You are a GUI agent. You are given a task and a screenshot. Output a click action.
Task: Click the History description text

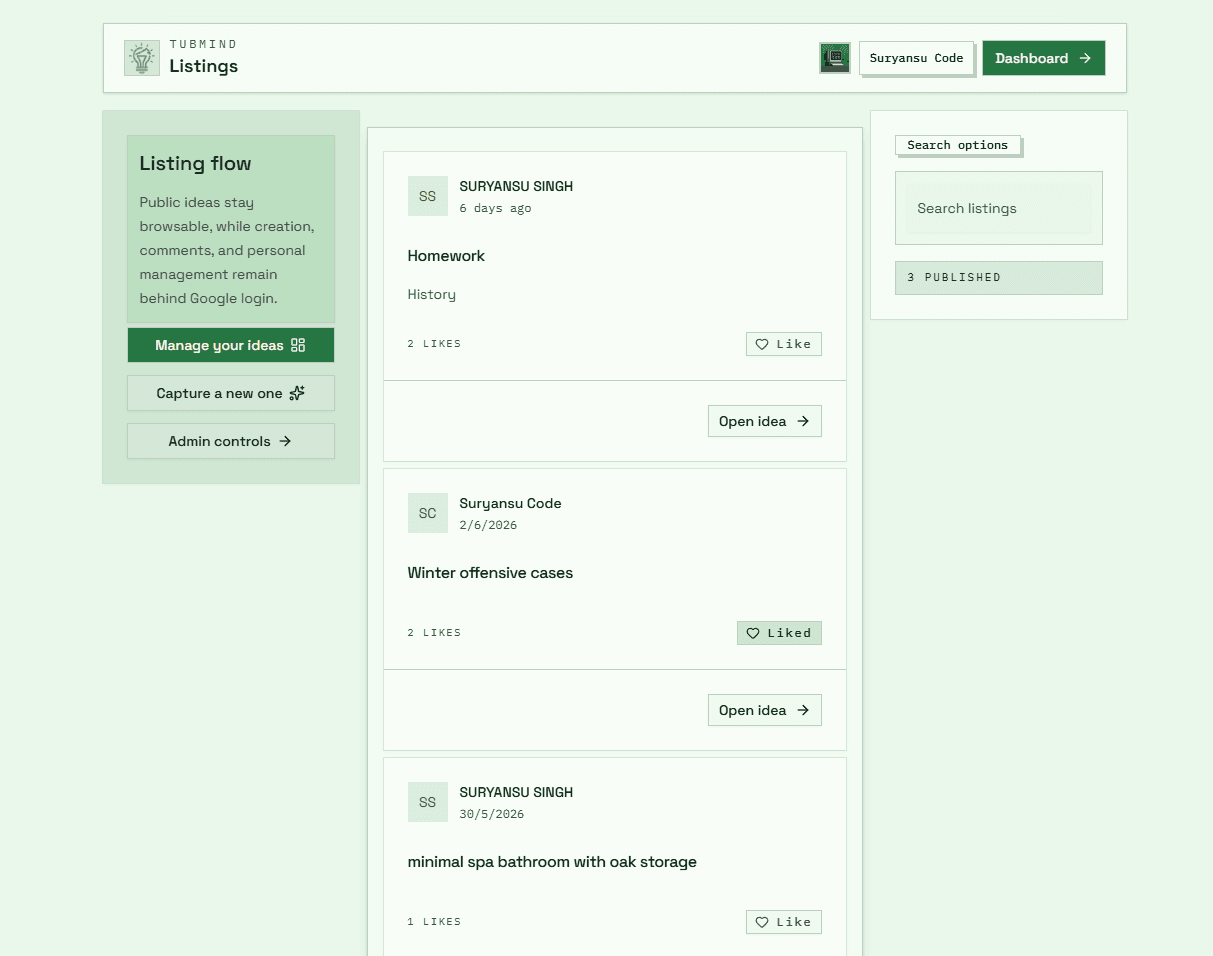432,294
